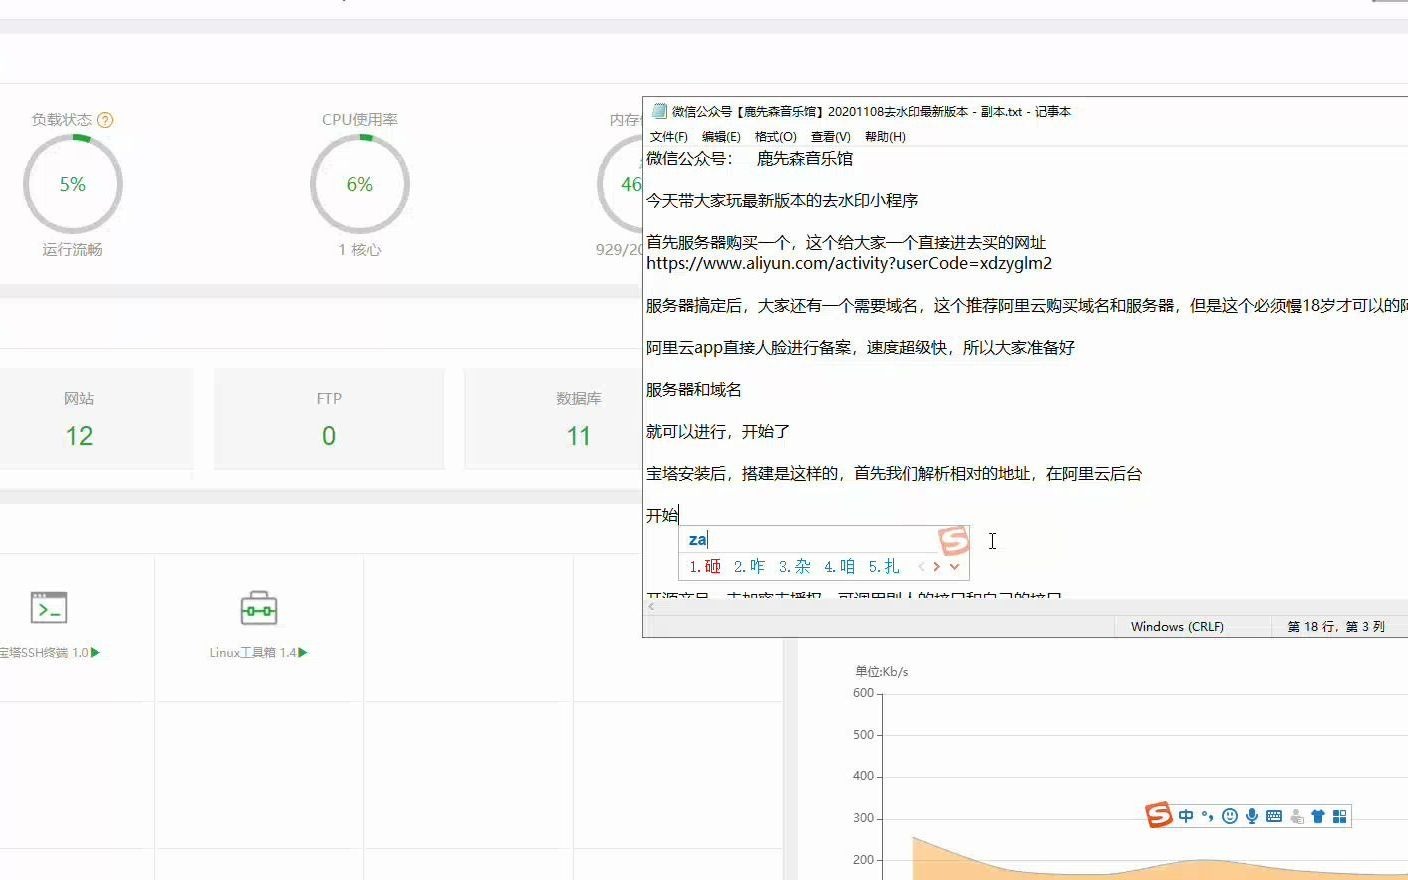This screenshot has height=880, width=1408.
Task: Click the Notepad title bar icon
Action: coord(659,111)
